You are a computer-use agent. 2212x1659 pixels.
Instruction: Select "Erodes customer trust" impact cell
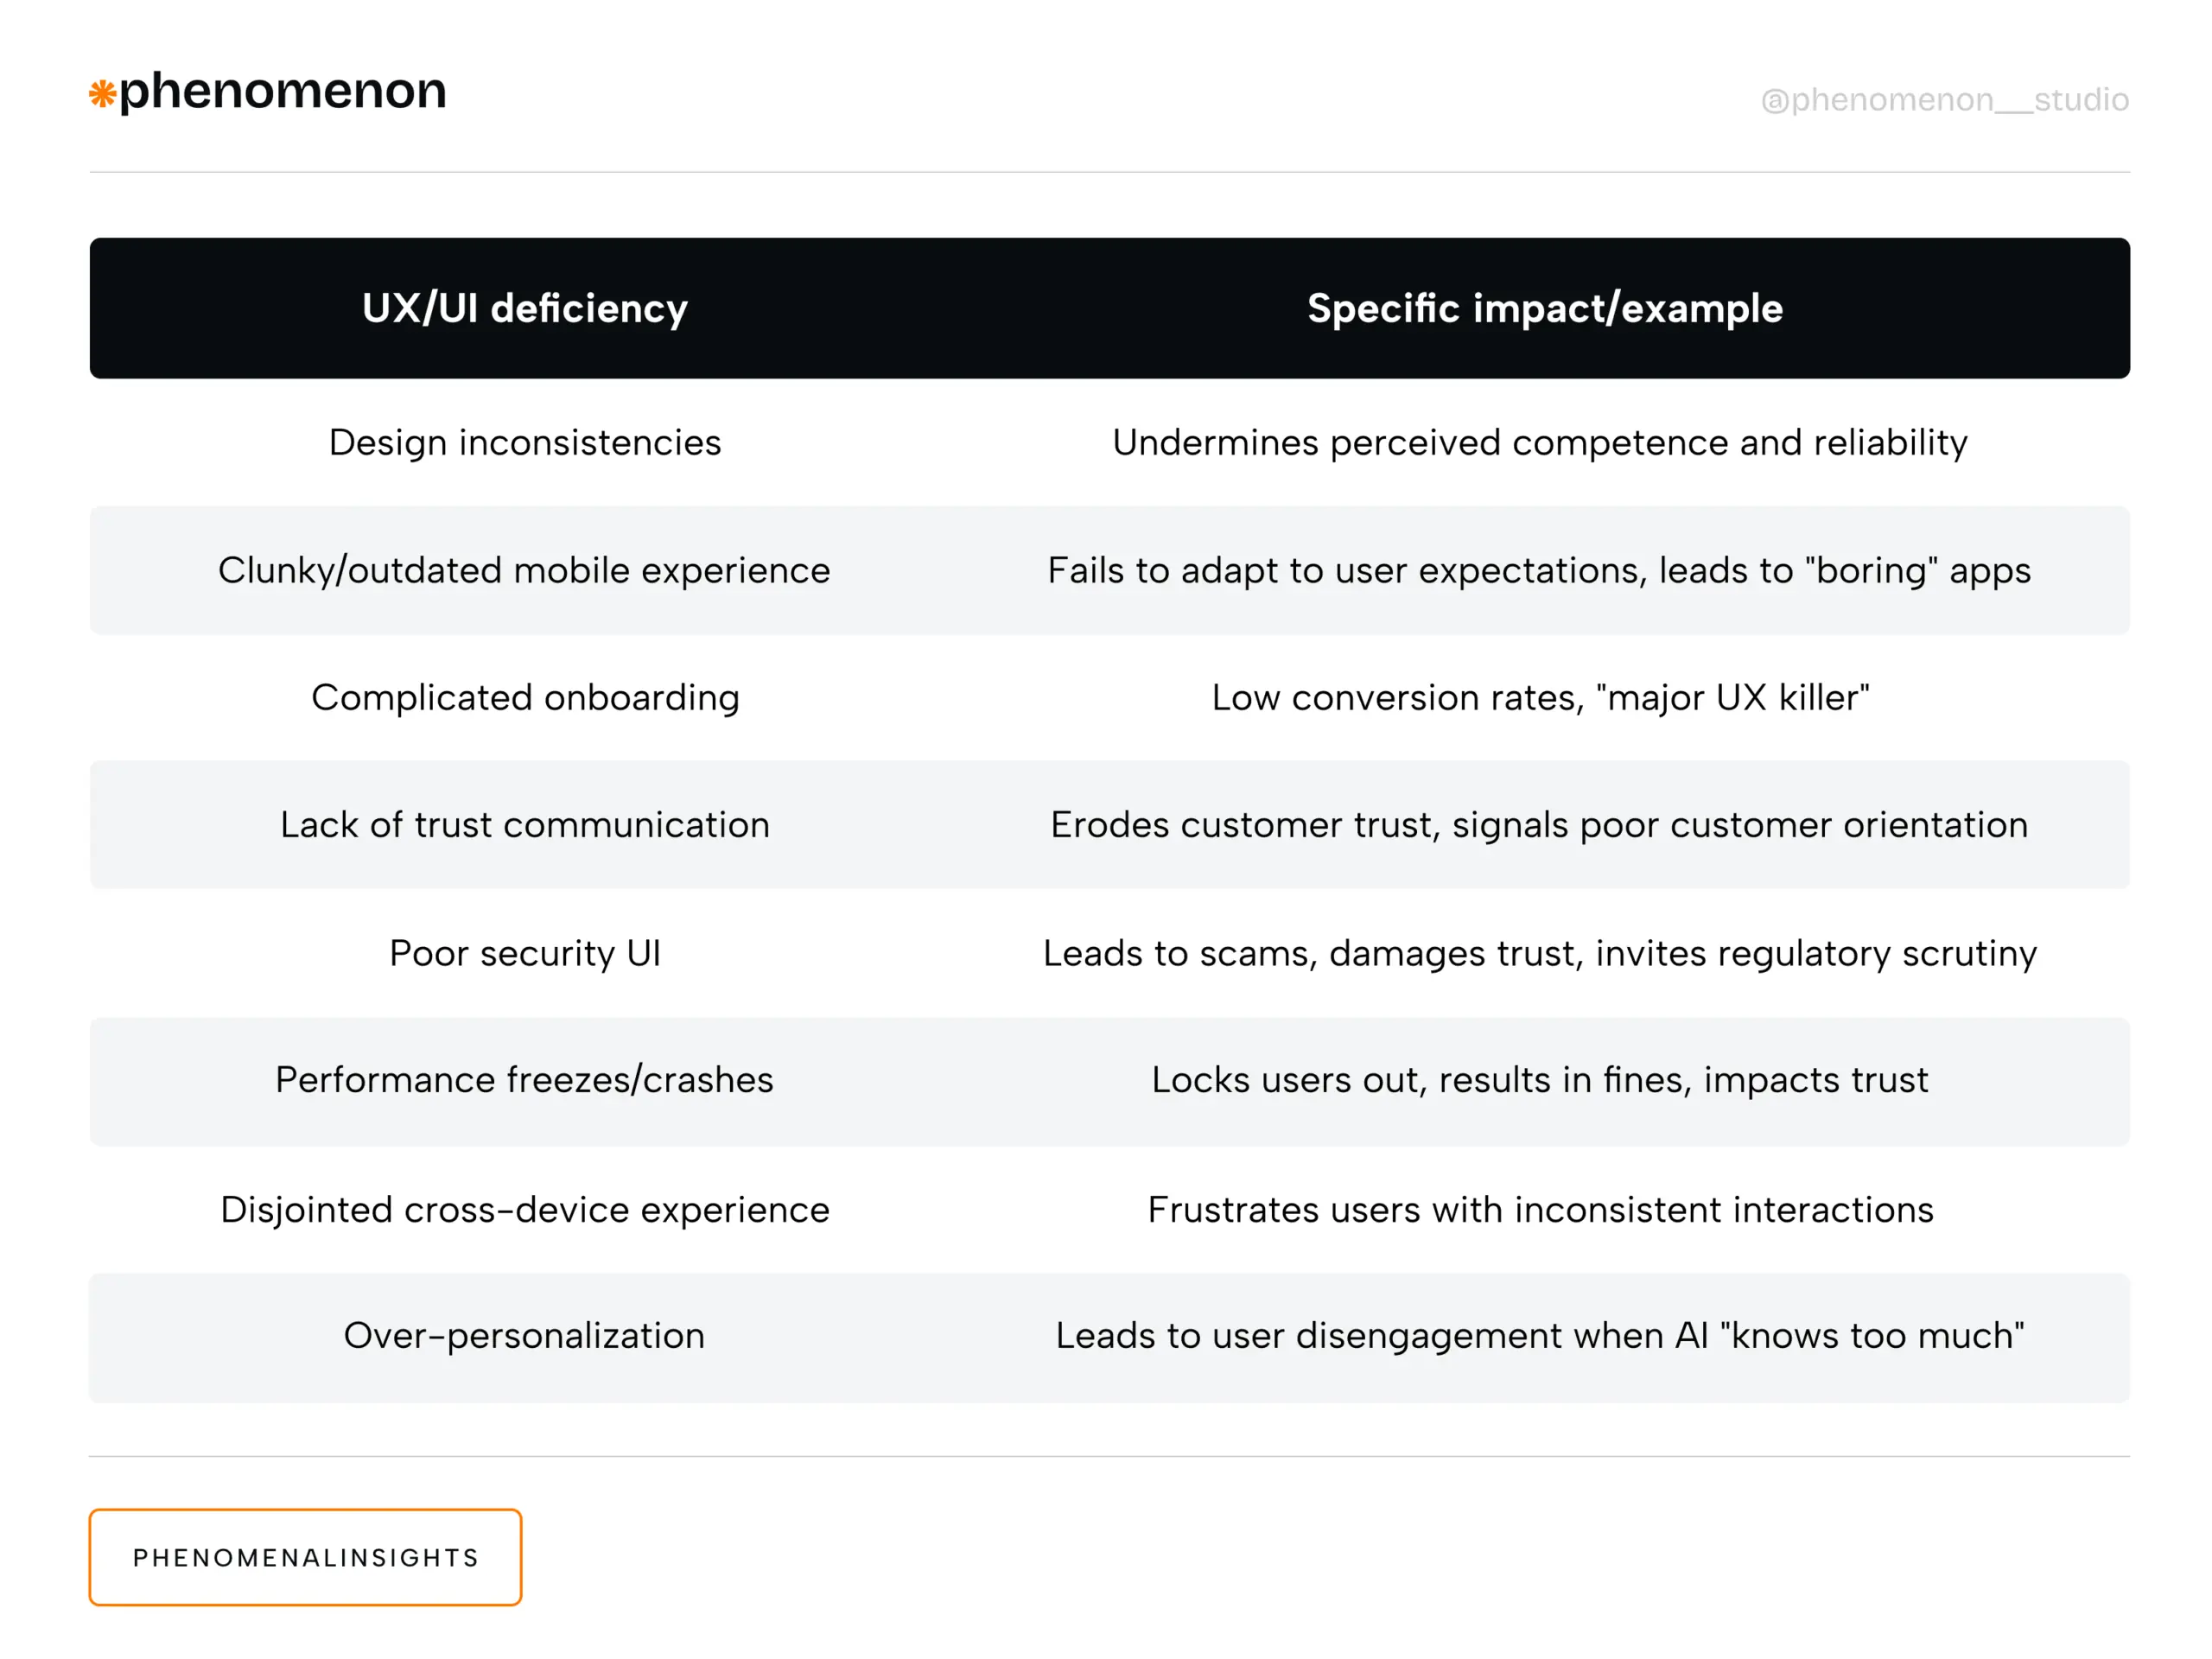(1540, 825)
